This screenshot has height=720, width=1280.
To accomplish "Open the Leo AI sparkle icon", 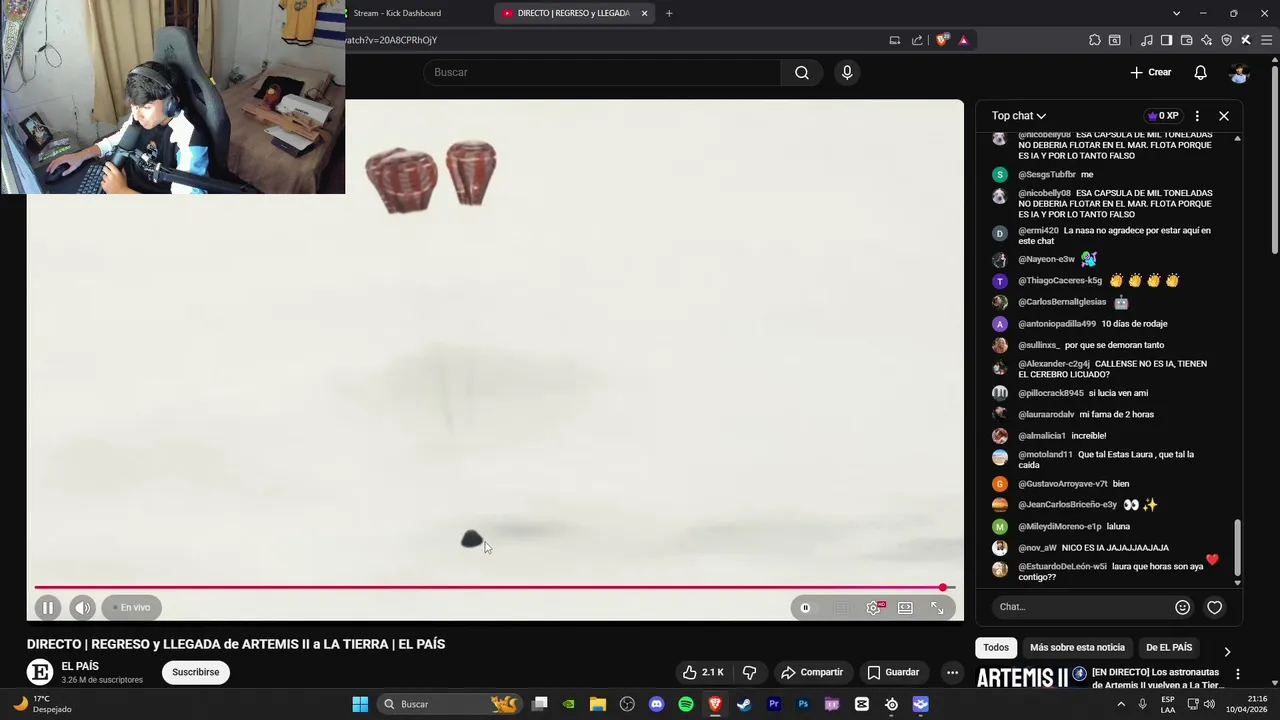I will click(x=1206, y=40).
